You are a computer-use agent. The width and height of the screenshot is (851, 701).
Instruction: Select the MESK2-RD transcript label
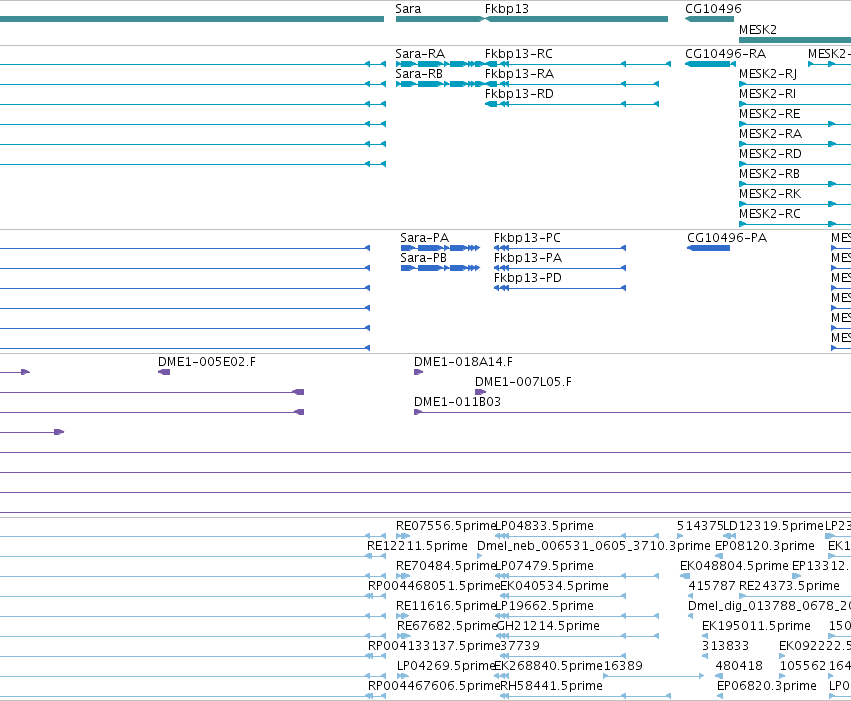point(770,154)
